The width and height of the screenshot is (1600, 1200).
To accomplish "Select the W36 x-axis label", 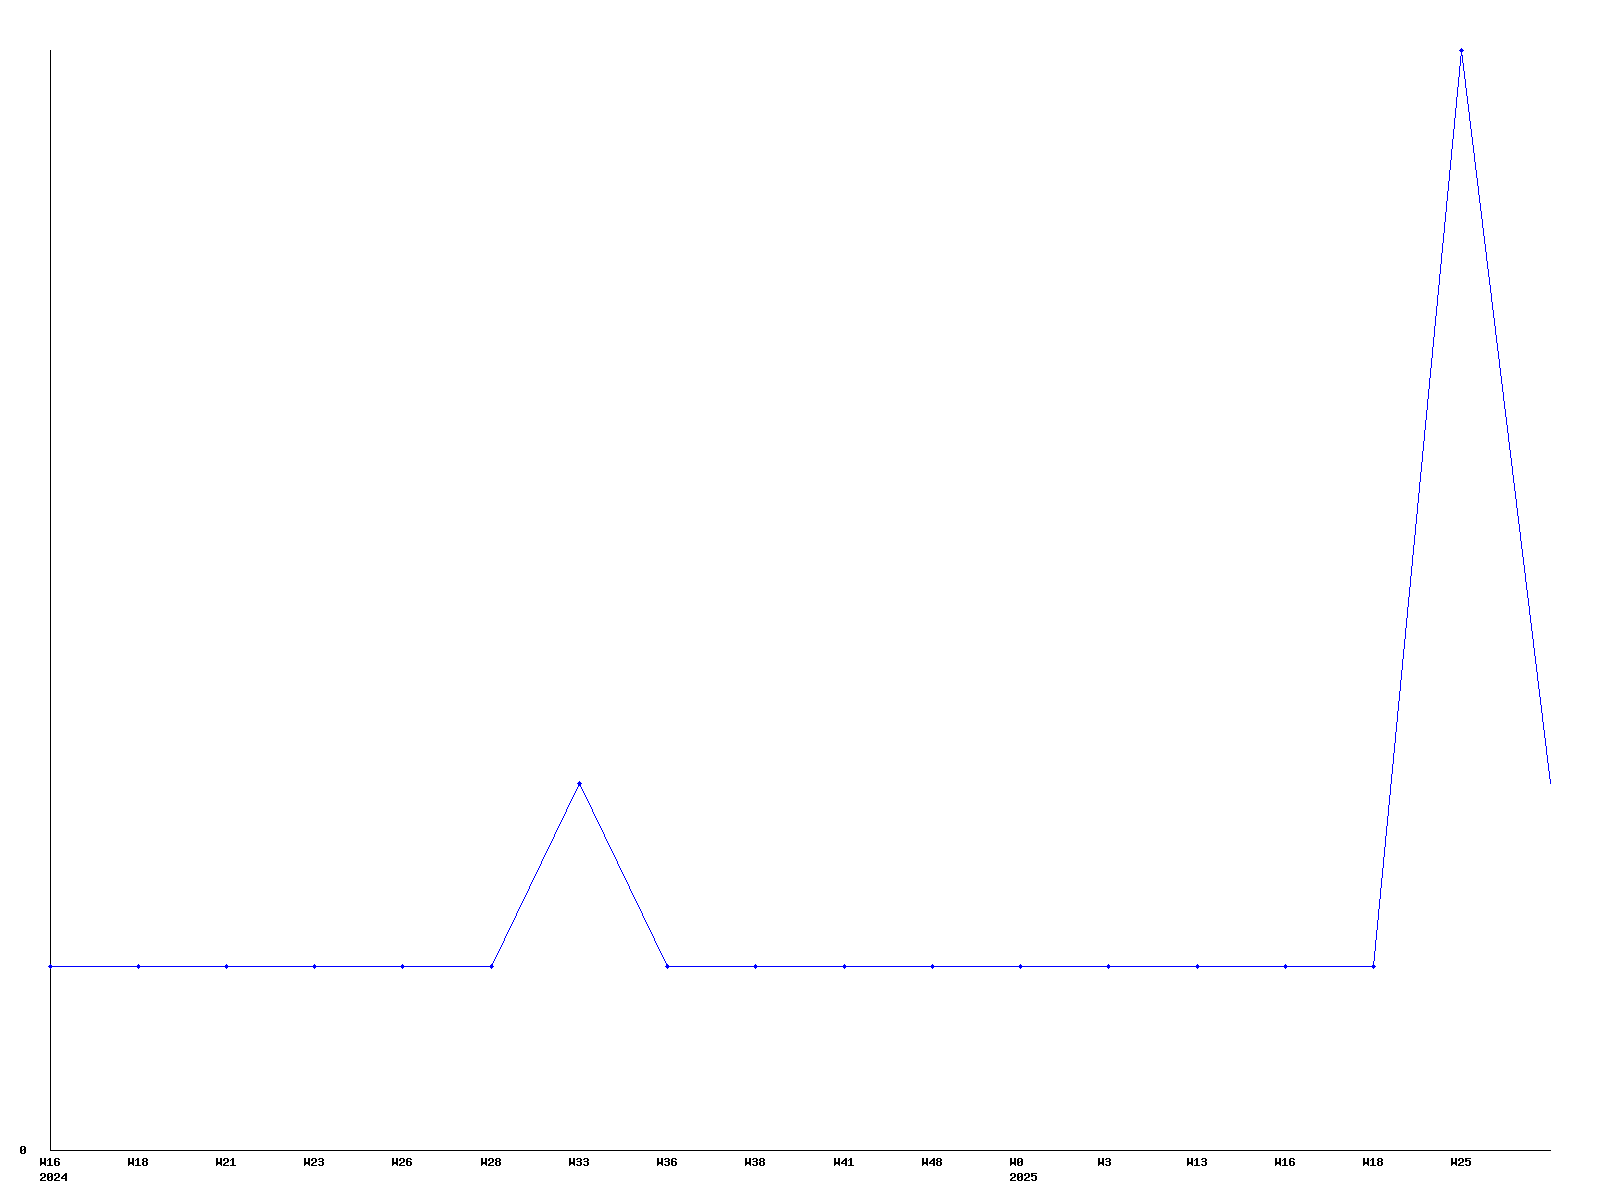I will [667, 1162].
